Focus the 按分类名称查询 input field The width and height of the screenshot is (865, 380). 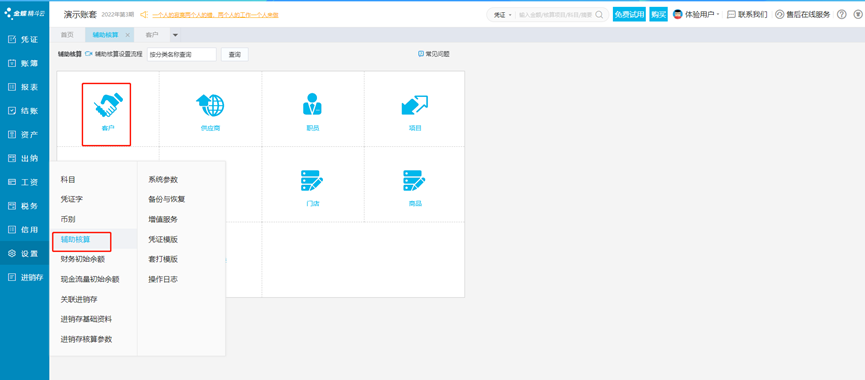[181, 55]
